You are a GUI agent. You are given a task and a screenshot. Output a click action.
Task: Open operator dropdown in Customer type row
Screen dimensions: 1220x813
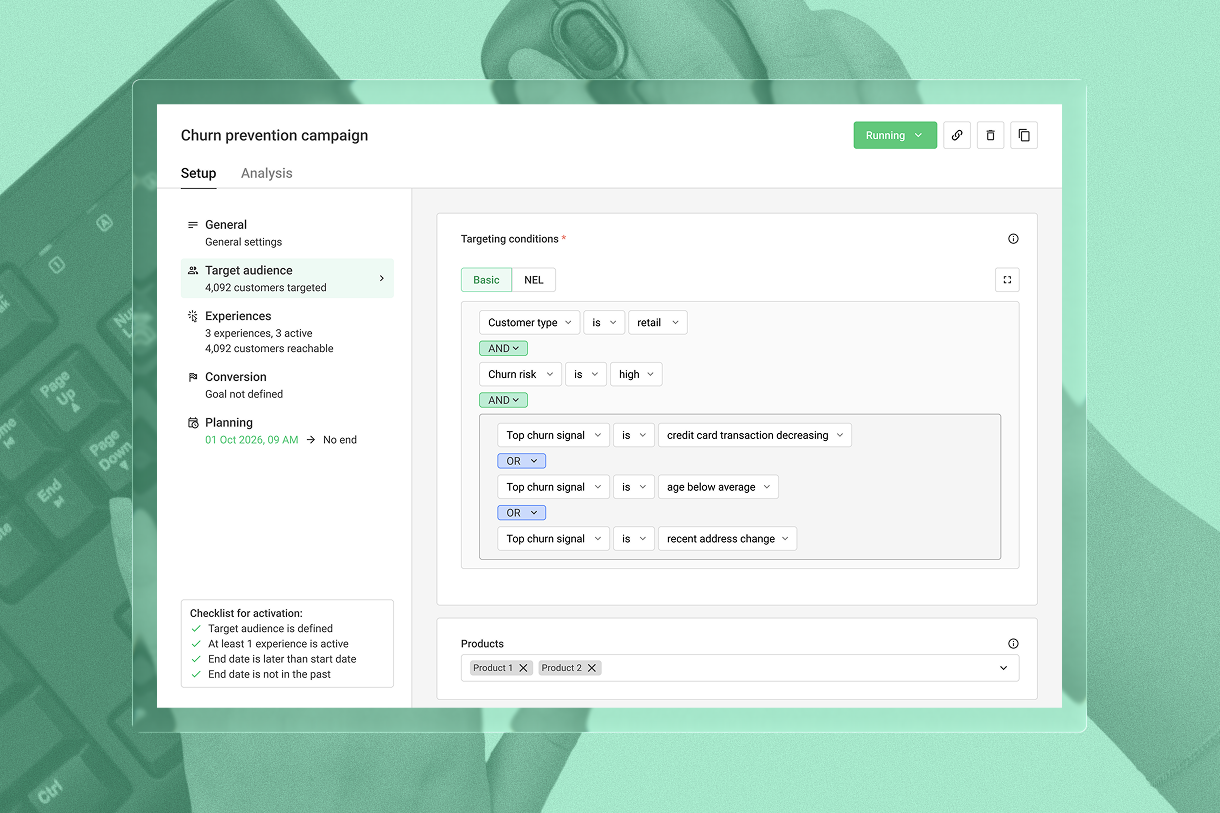tap(604, 322)
